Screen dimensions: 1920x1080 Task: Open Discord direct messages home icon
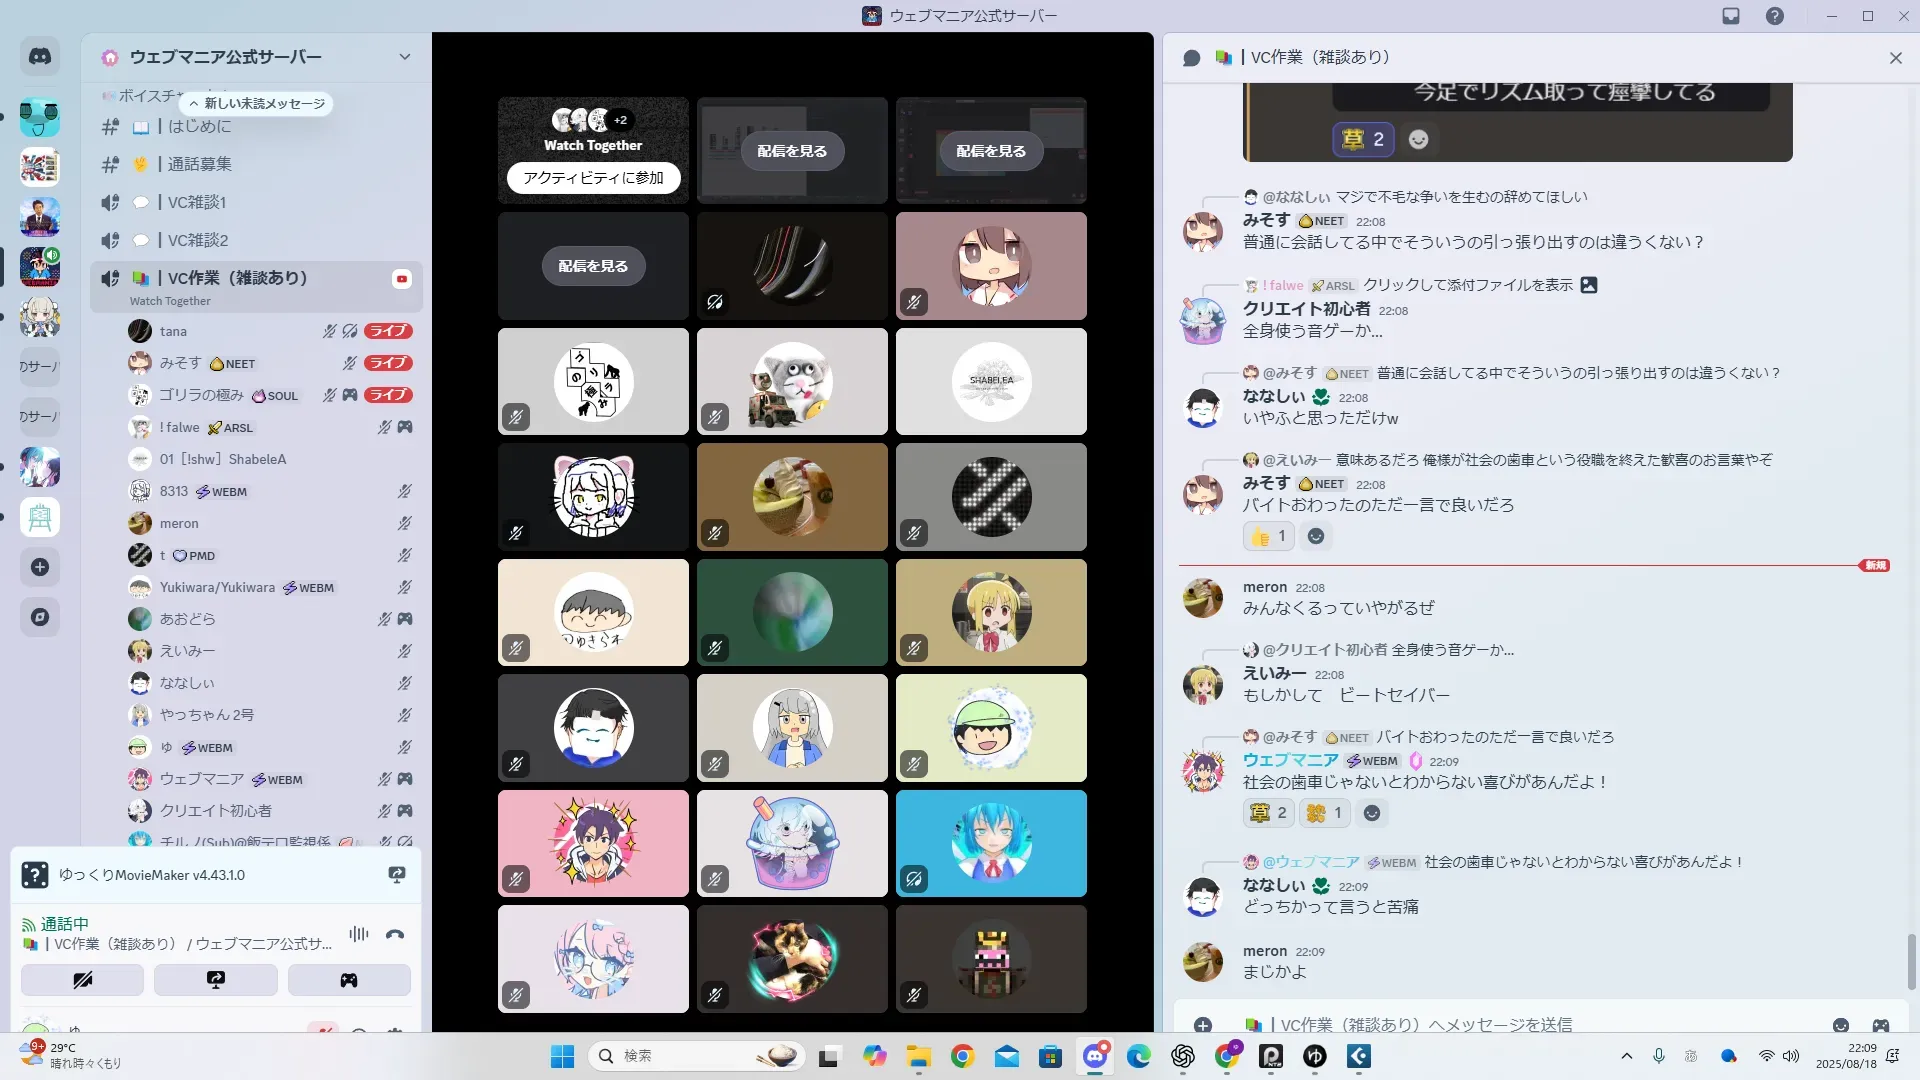tap(40, 57)
